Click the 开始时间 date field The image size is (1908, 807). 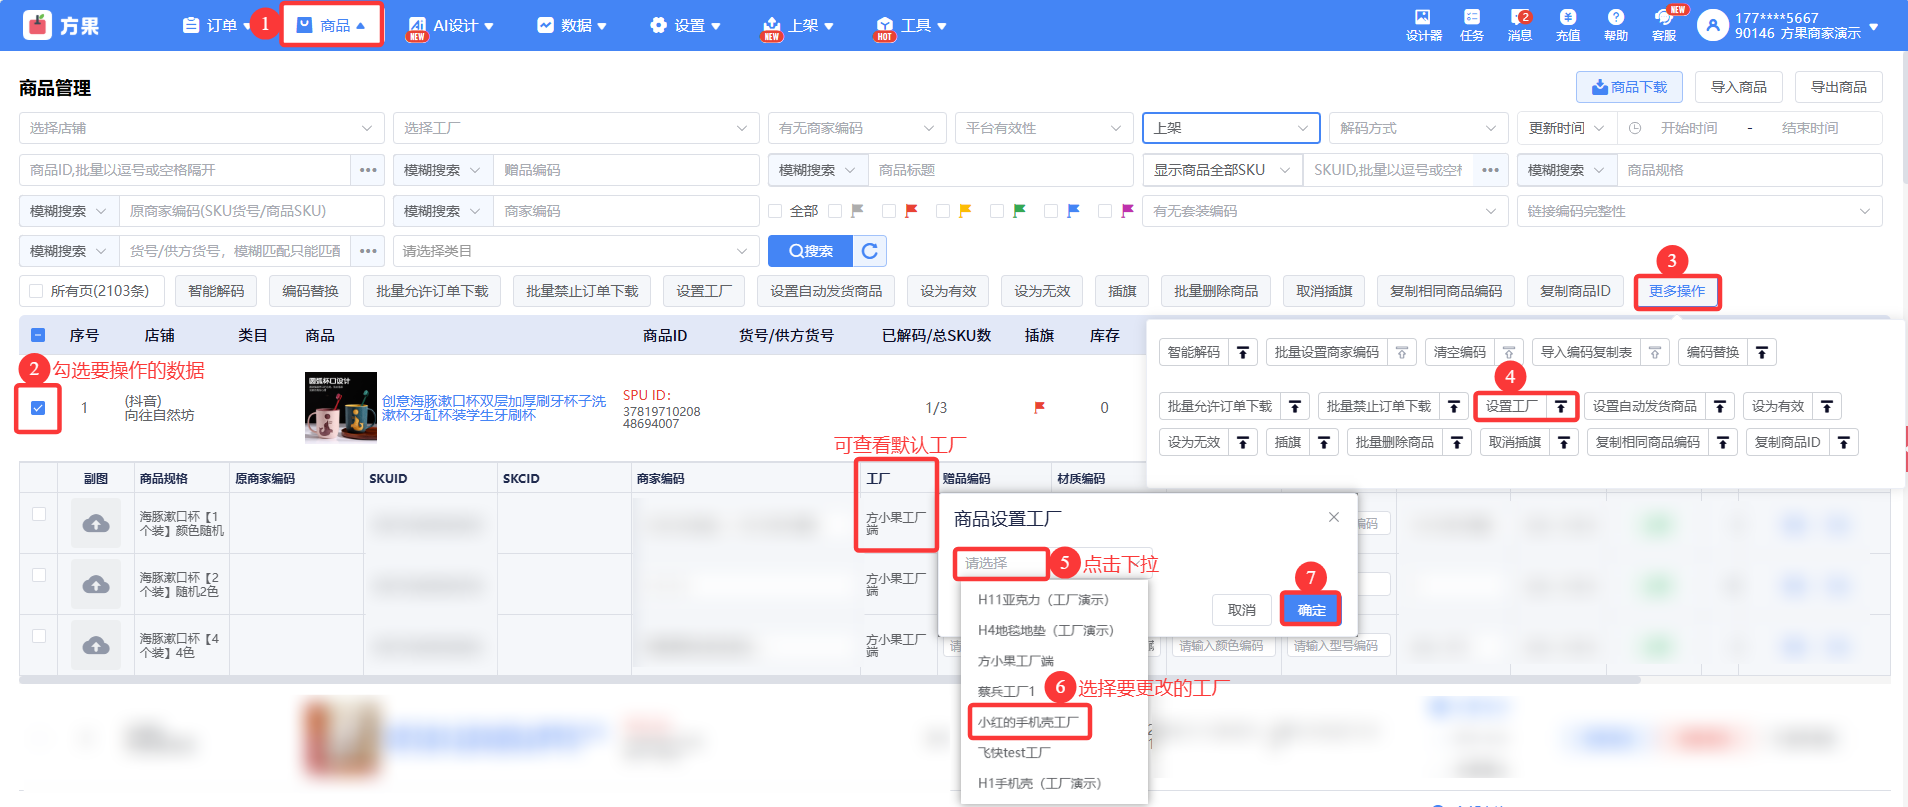pyautogui.click(x=1691, y=128)
